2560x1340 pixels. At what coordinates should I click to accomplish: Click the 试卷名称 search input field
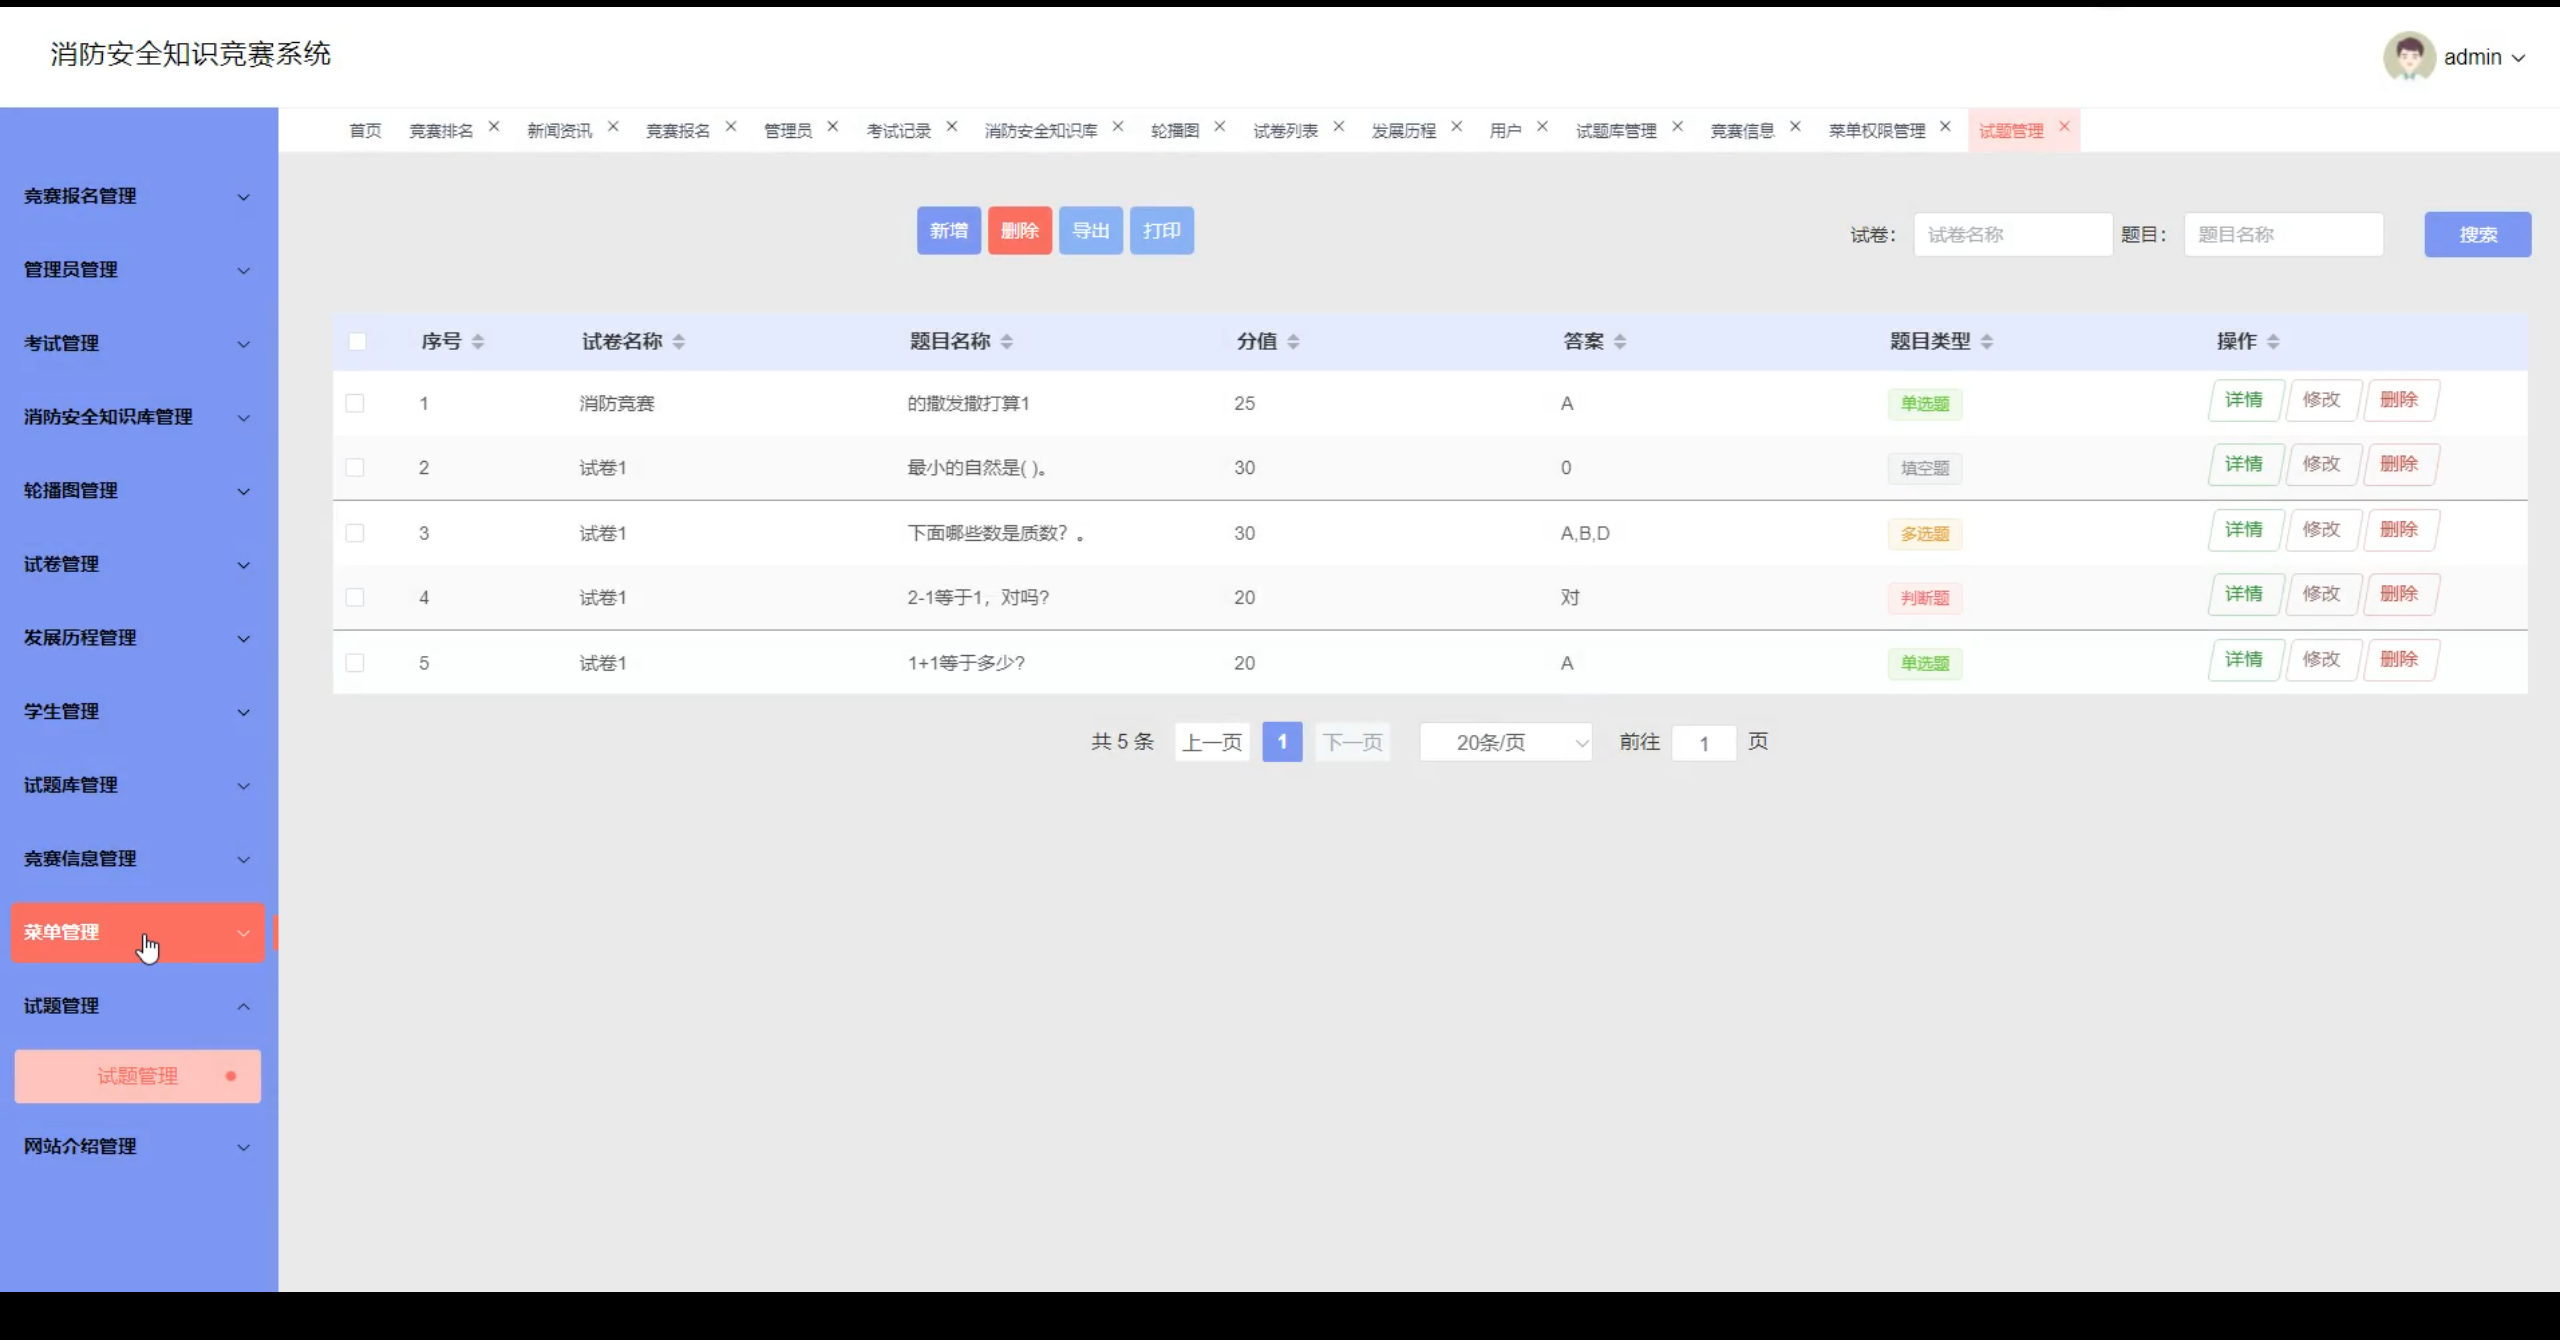pyautogui.click(x=2012, y=235)
